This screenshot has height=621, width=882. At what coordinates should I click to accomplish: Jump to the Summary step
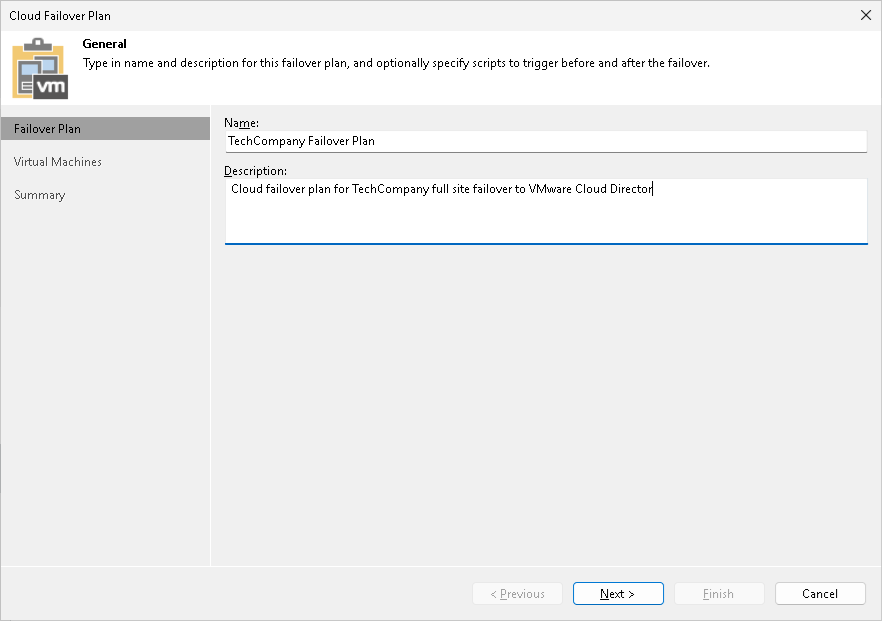click(x=39, y=194)
